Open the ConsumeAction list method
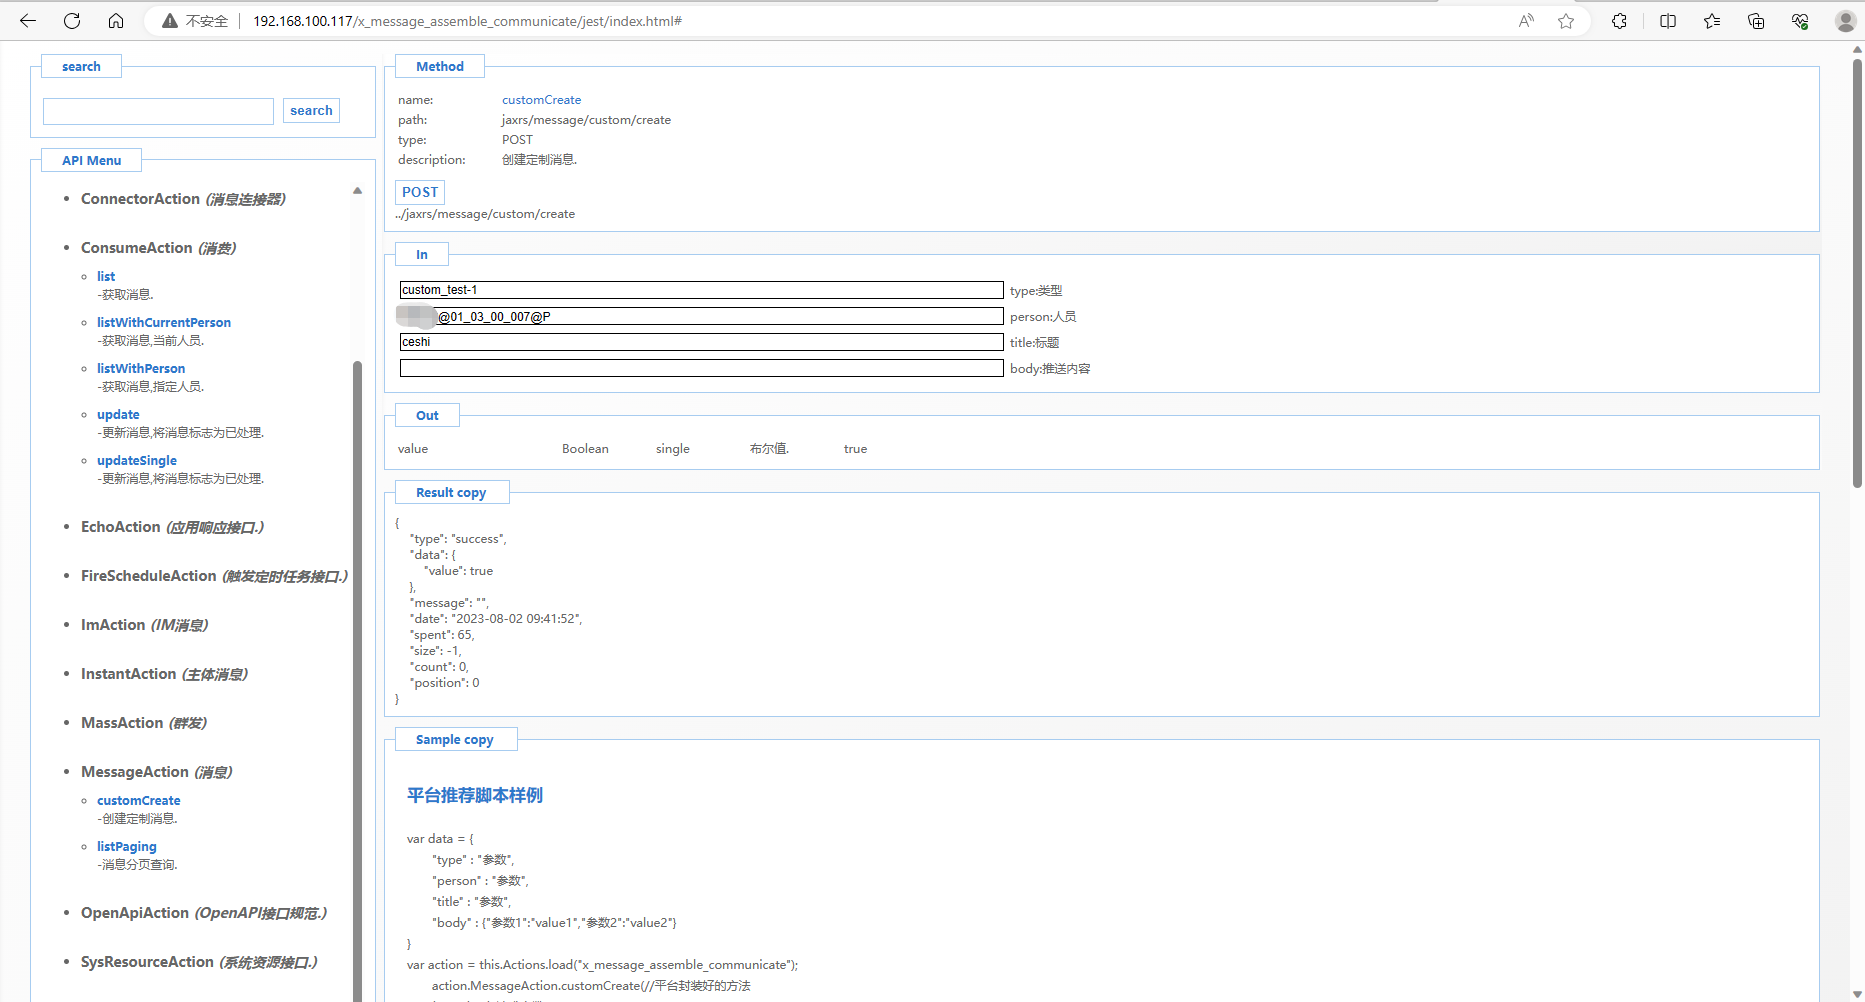The height and width of the screenshot is (1002, 1865). tap(106, 276)
